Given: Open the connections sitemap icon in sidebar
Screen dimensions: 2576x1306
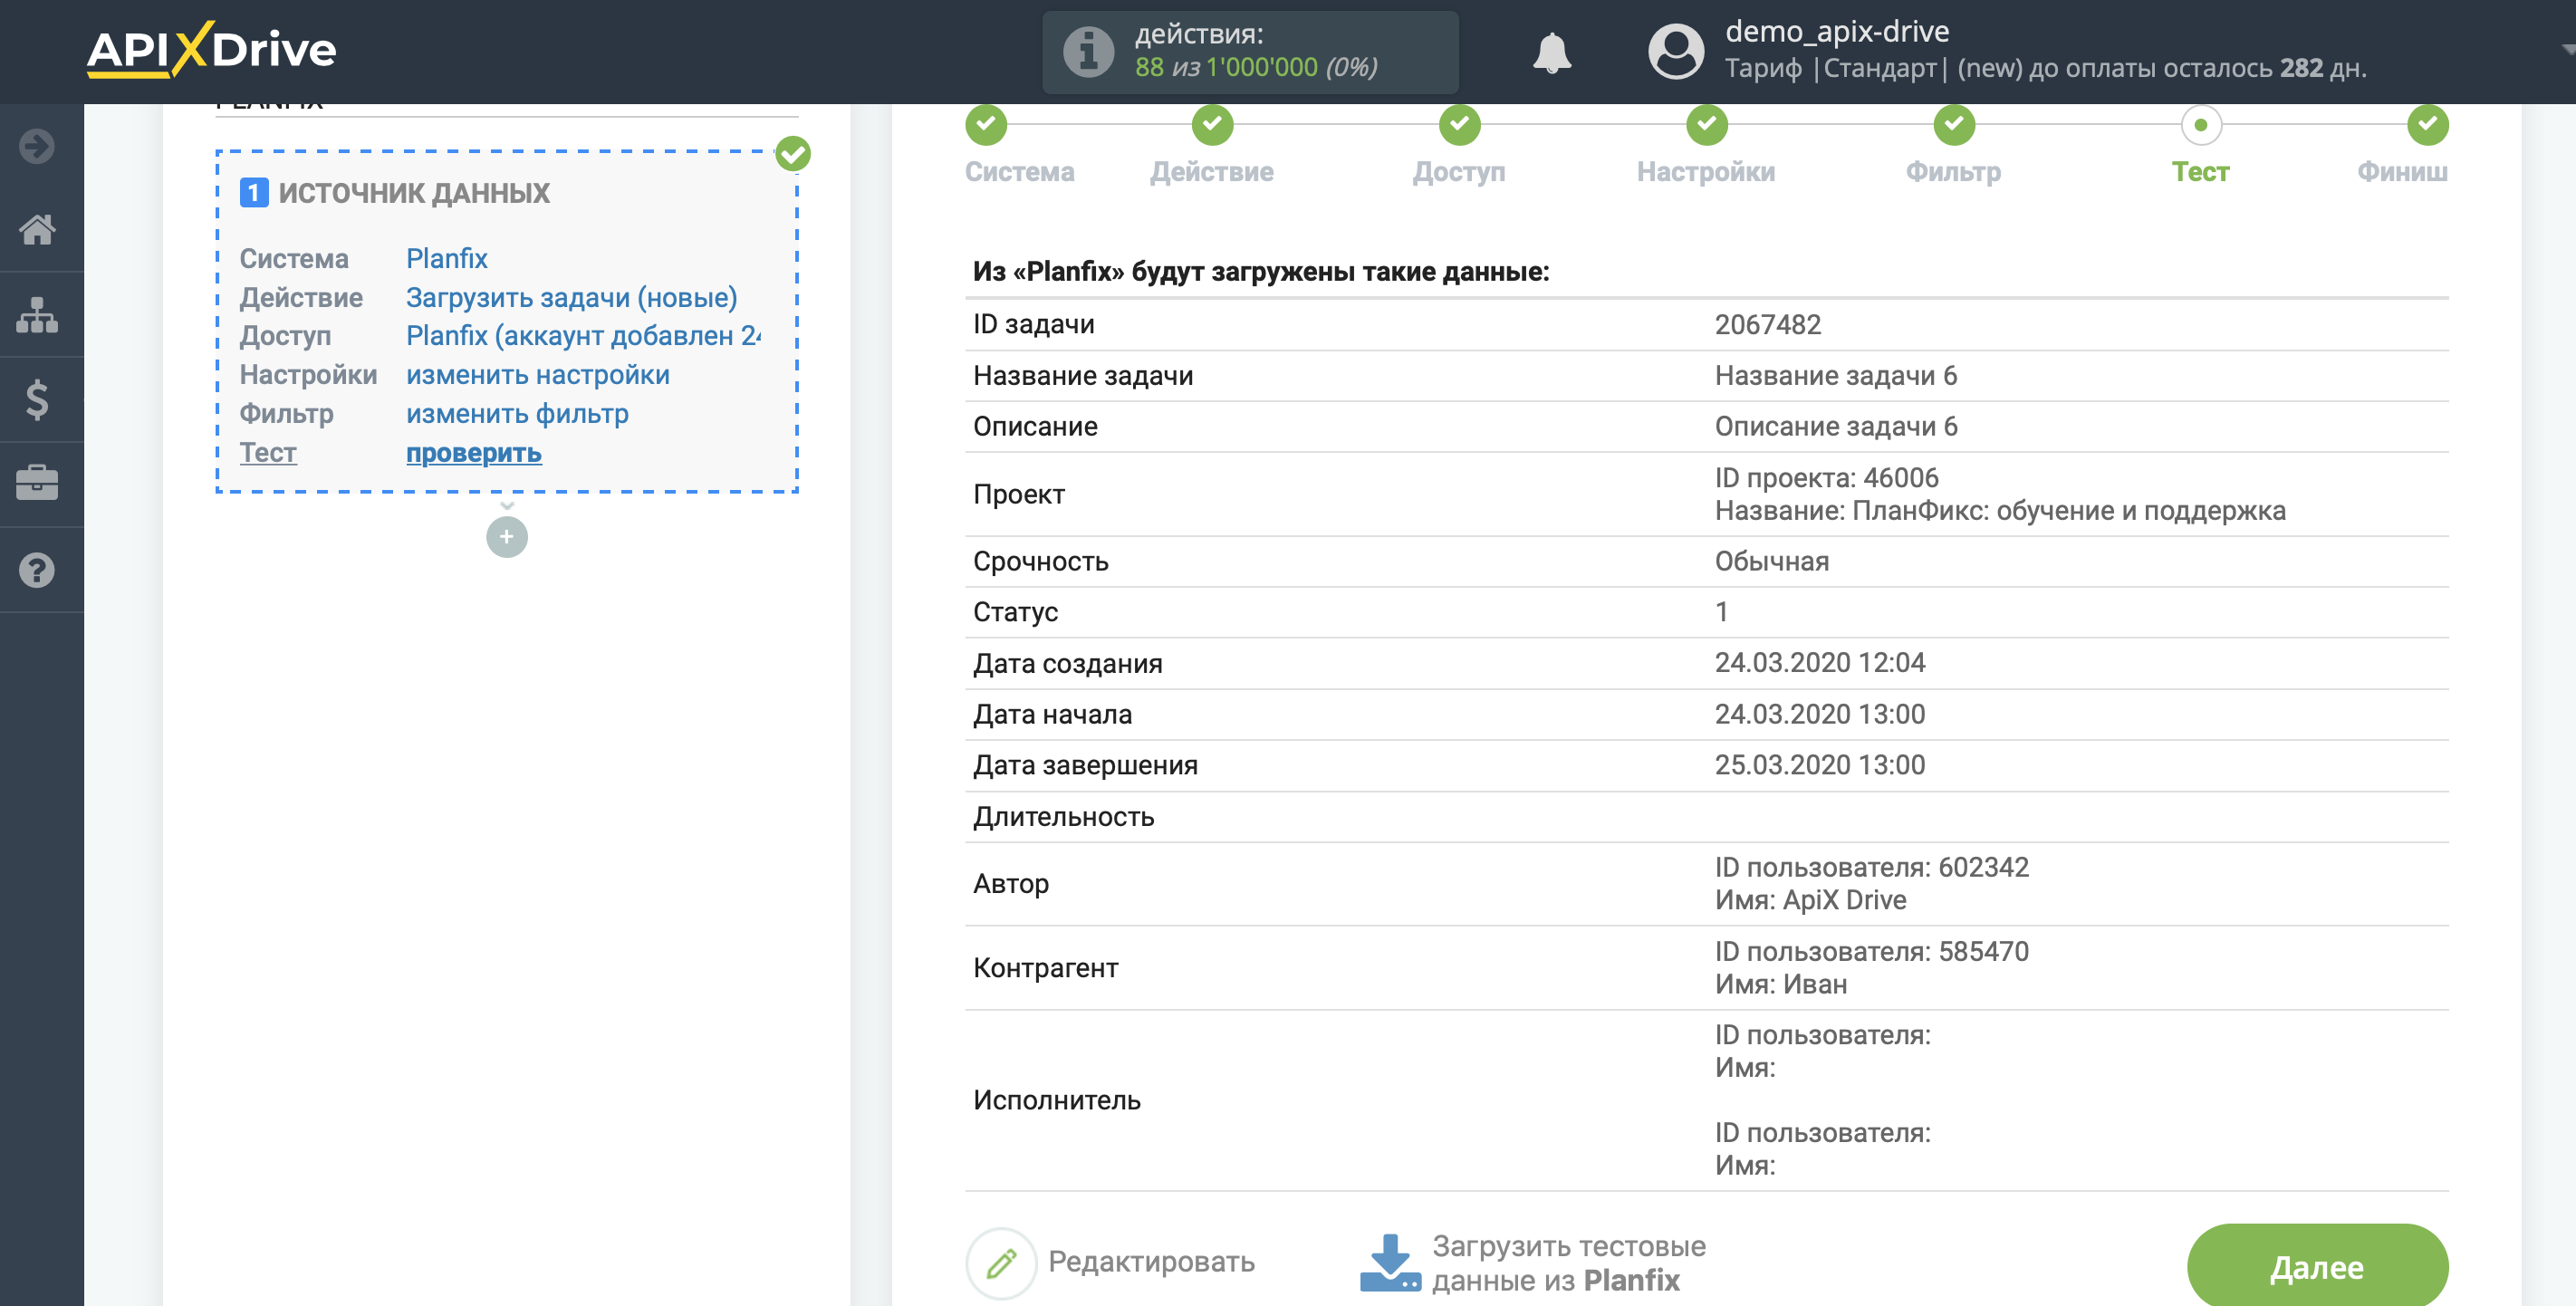Looking at the screenshot, I should pos(38,315).
